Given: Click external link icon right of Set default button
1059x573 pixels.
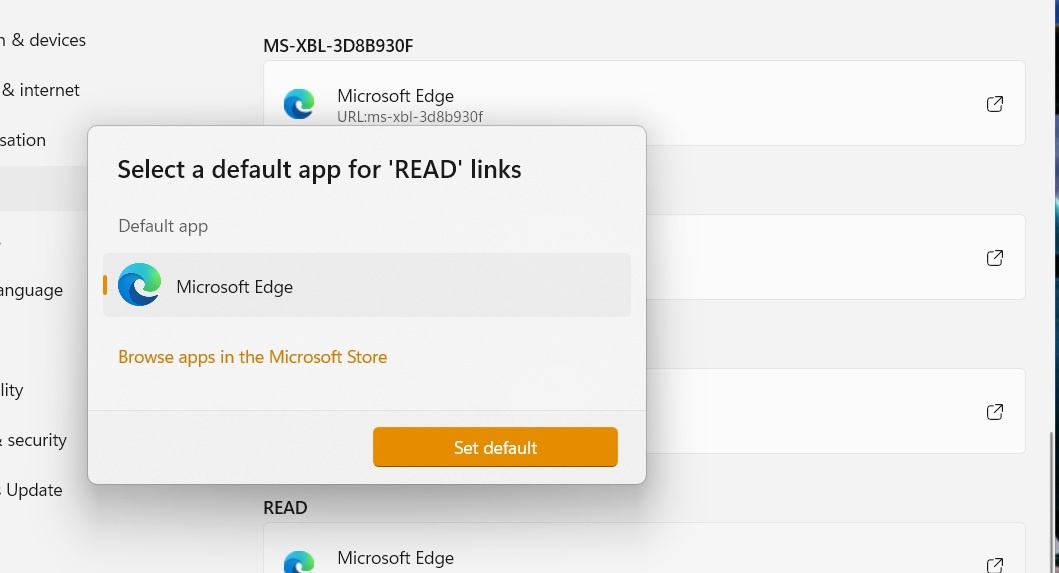Looking at the screenshot, I should coord(994,412).
